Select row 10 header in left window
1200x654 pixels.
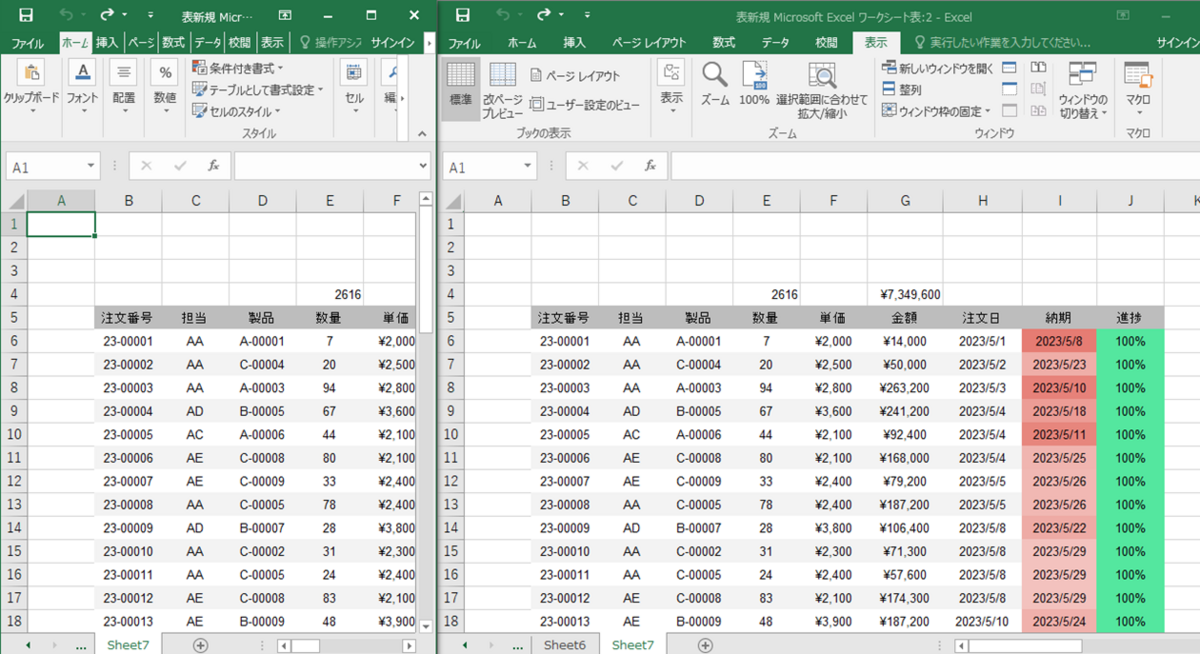14,434
